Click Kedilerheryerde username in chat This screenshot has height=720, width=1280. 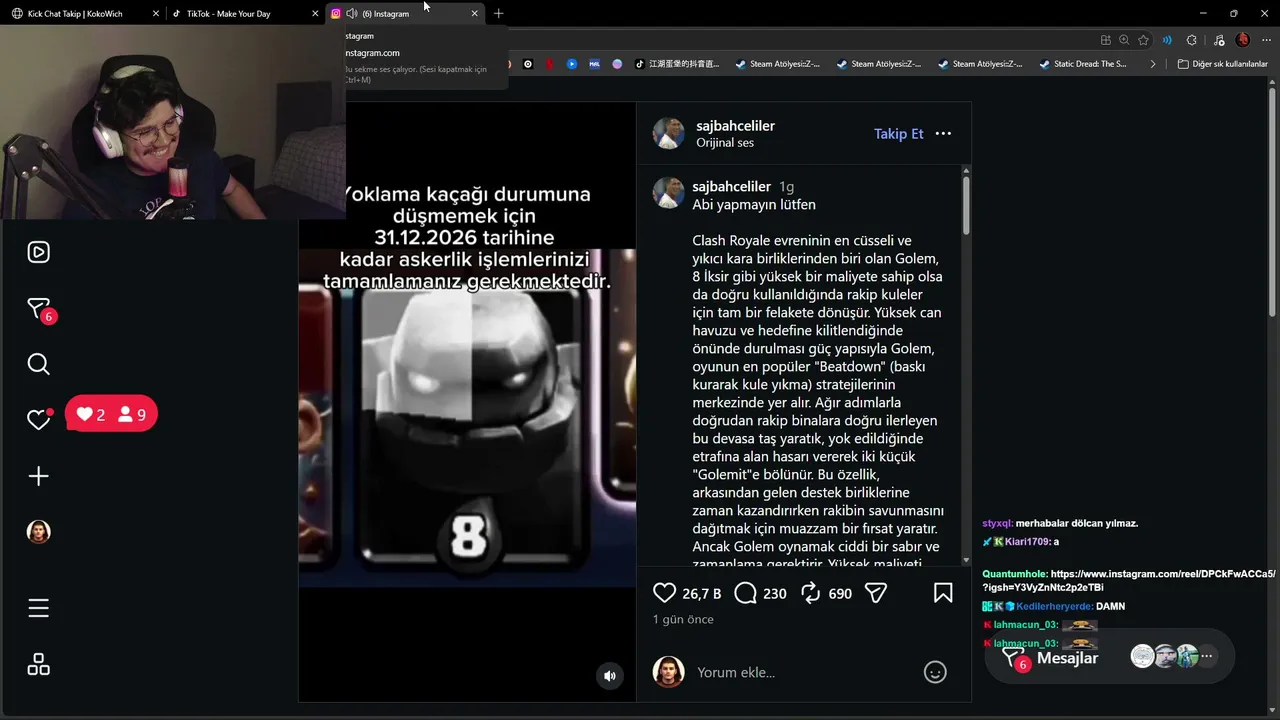pos(1054,606)
